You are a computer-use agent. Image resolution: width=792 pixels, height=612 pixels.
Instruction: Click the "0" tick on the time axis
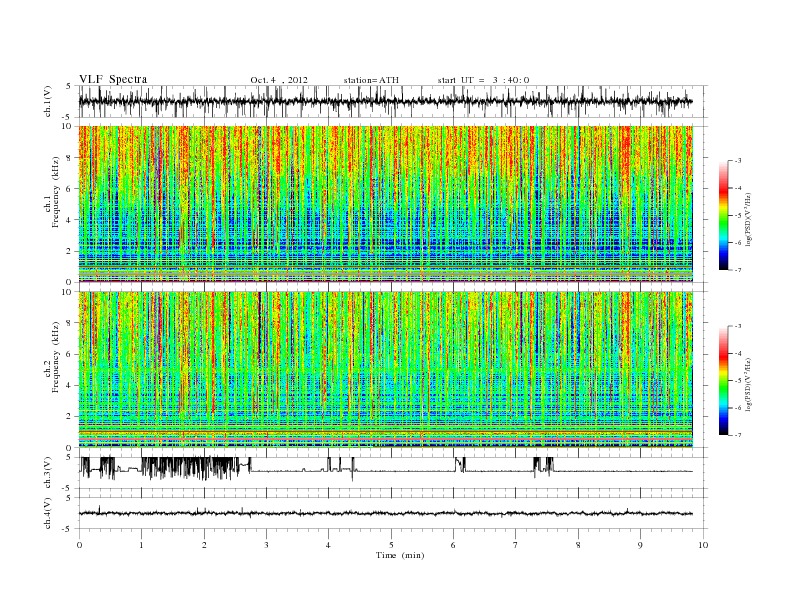79,545
